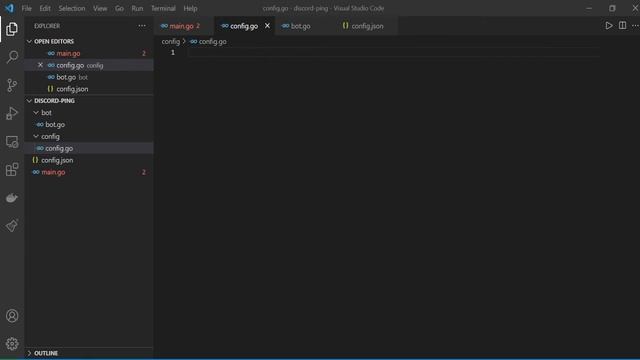Open config.go under config folder

click(89, 148)
